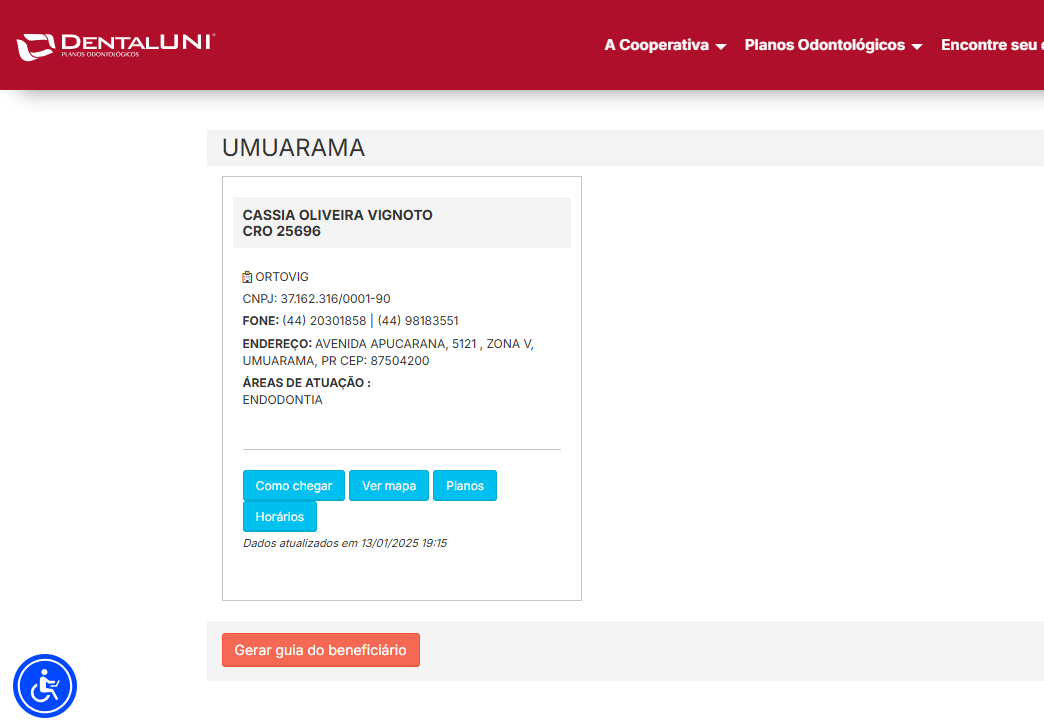The width and height of the screenshot is (1044, 720).
Task: Show Horários for this dentist
Action: coord(280,516)
